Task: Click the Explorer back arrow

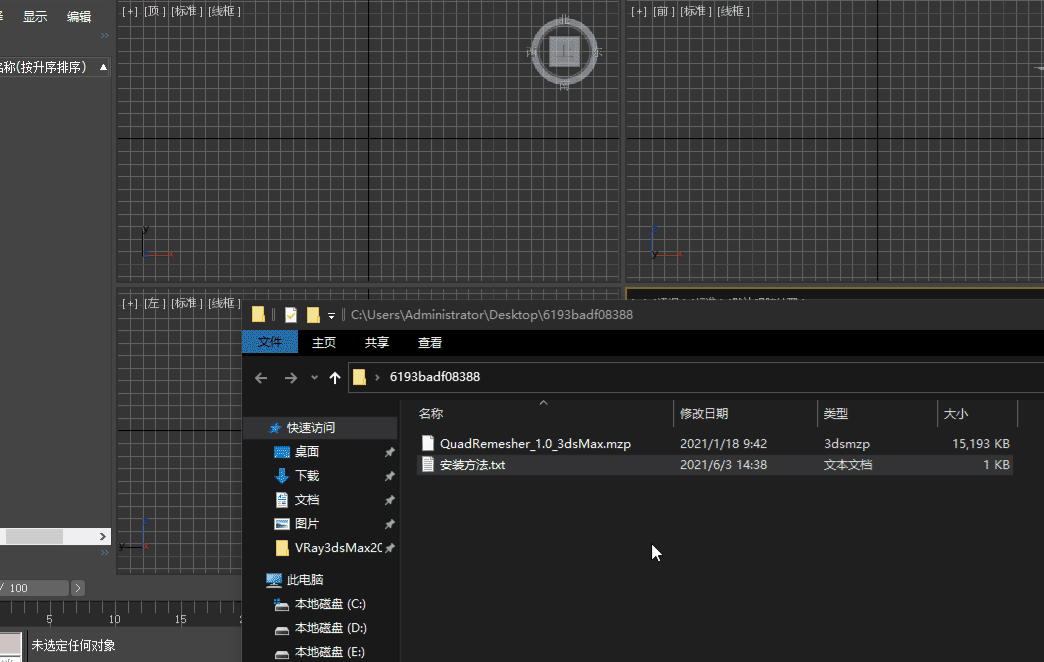Action: pyautogui.click(x=261, y=378)
